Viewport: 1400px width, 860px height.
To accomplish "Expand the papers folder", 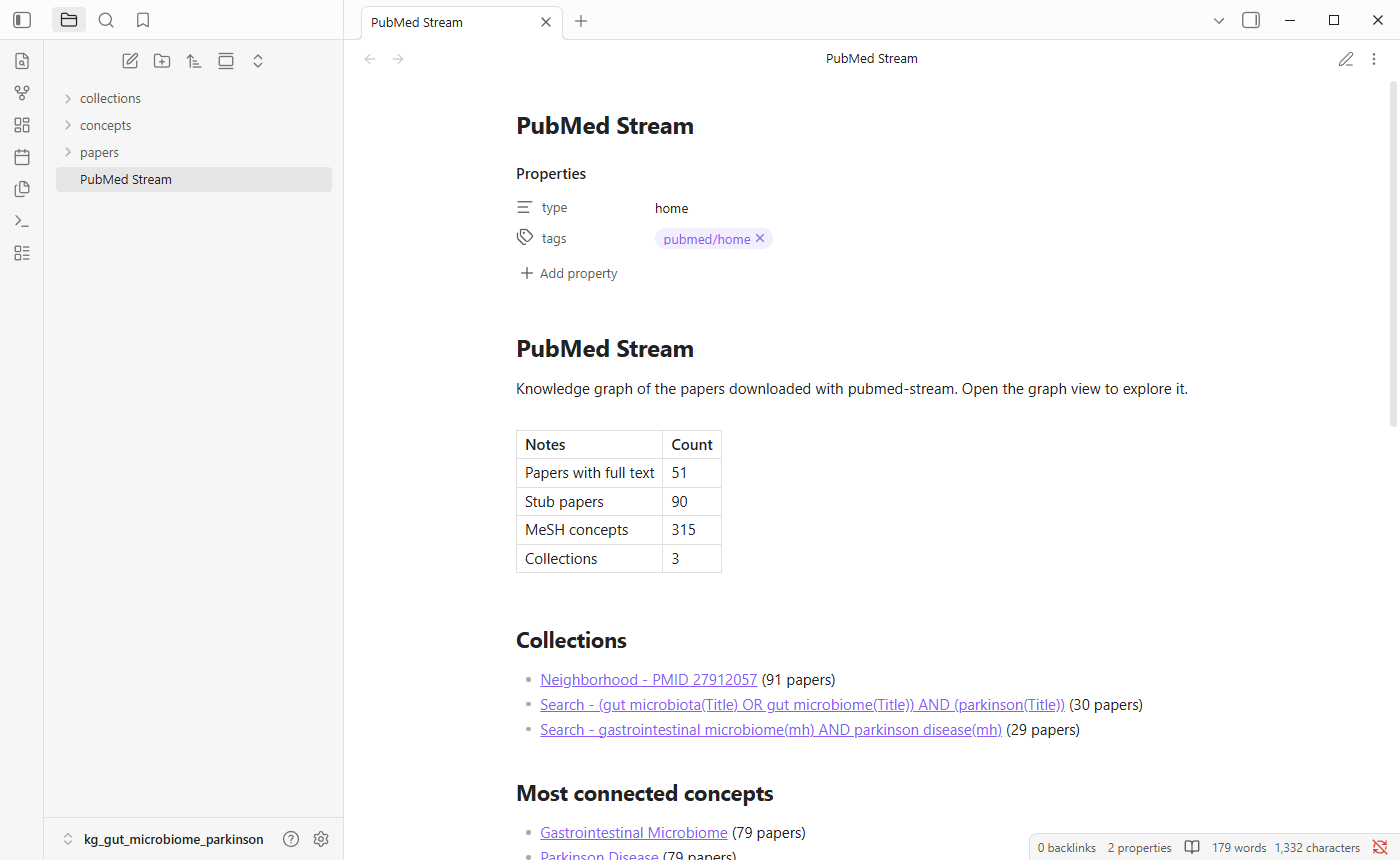I will click(x=194, y=152).
